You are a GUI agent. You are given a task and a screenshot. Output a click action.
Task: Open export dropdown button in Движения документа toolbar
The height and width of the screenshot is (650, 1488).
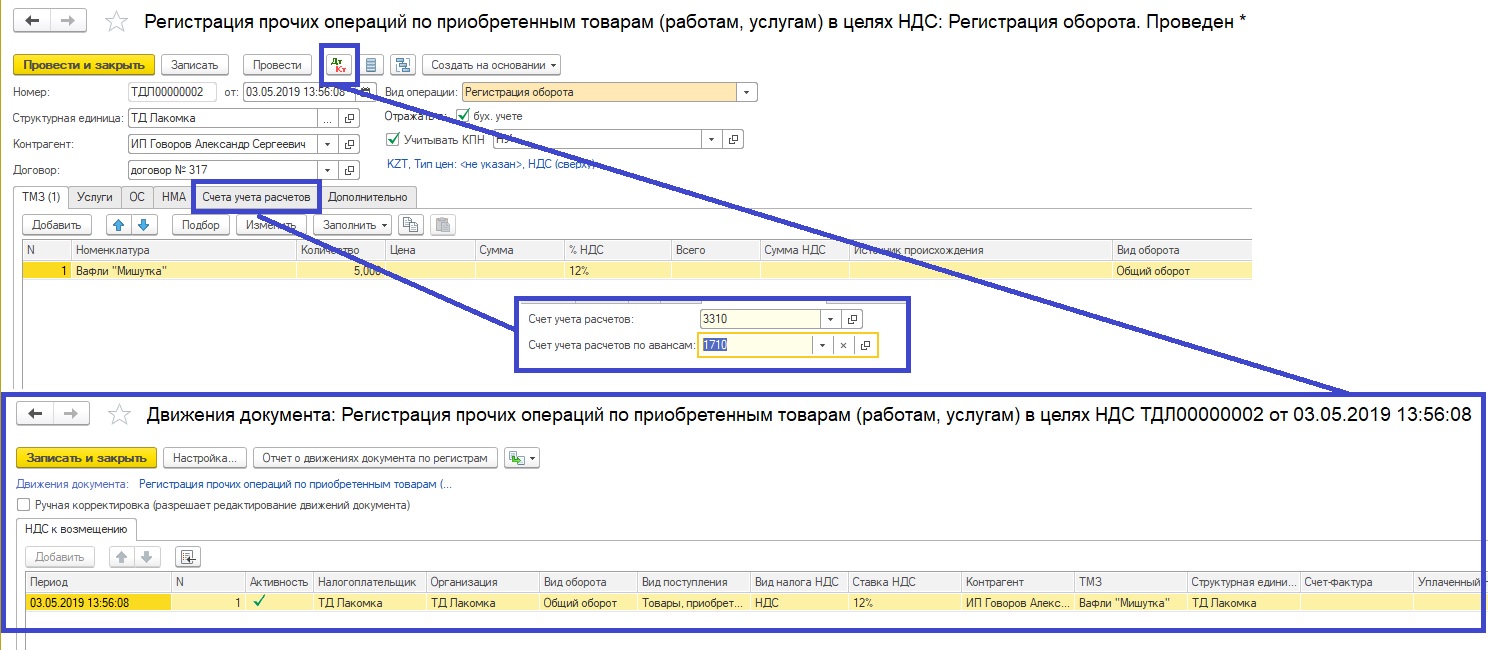522,458
